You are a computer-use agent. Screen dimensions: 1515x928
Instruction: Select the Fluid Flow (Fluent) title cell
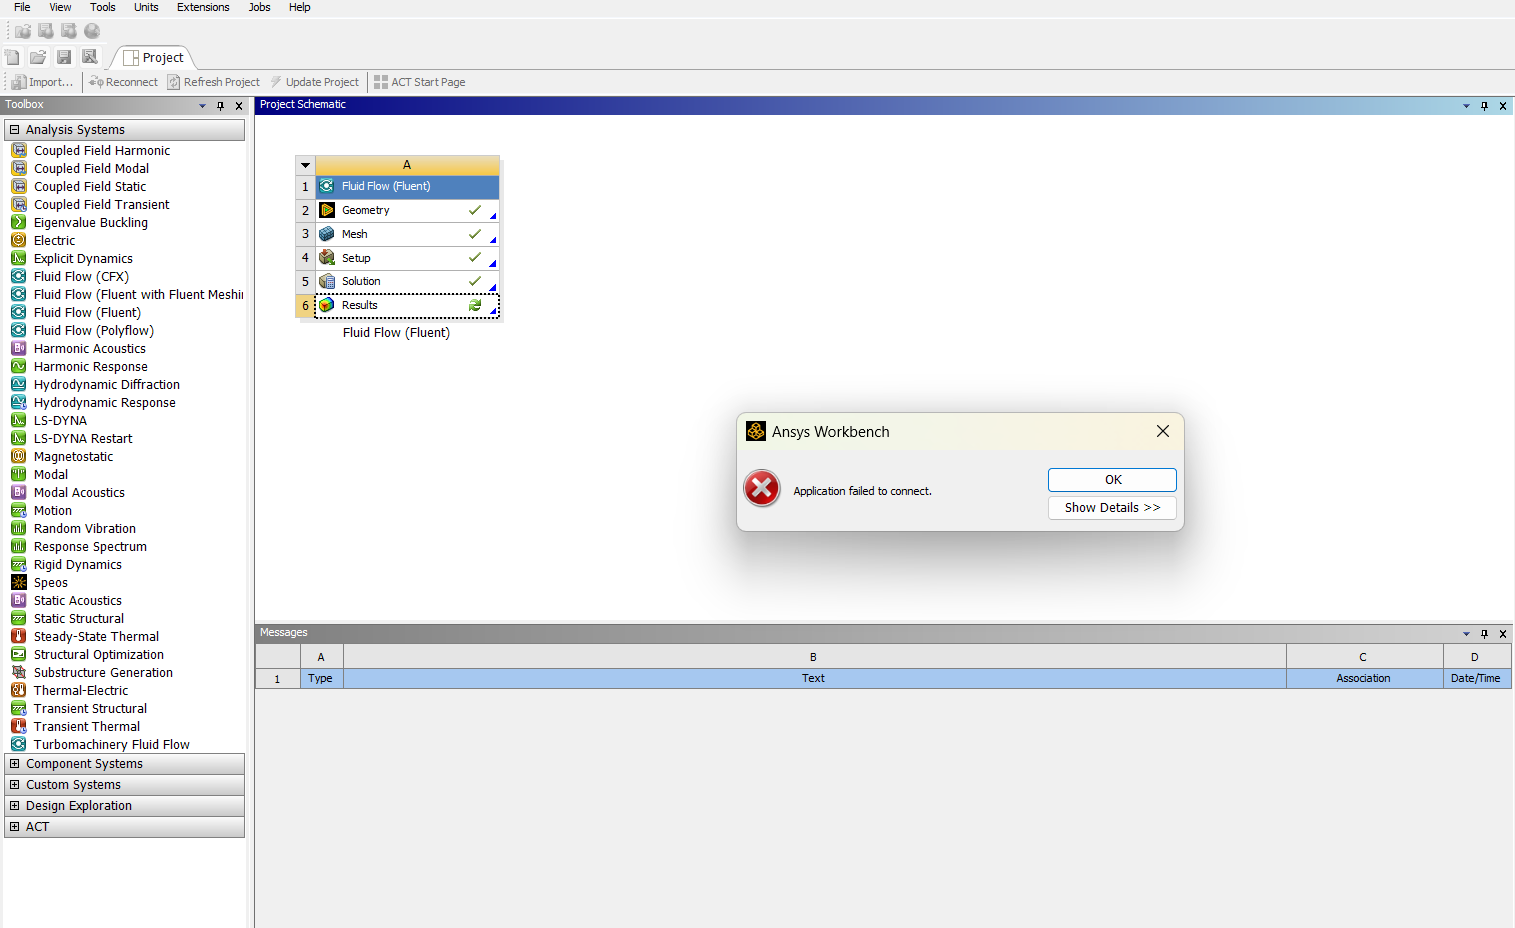(x=408, y=186)
